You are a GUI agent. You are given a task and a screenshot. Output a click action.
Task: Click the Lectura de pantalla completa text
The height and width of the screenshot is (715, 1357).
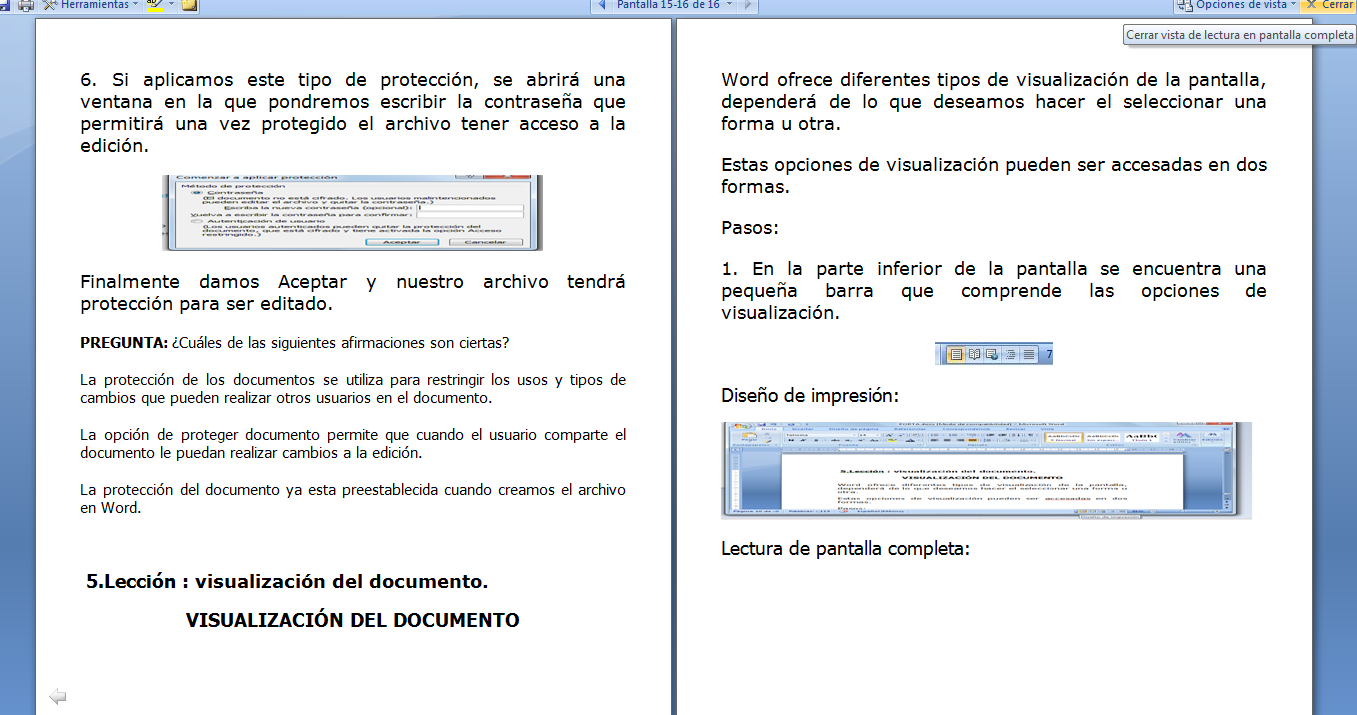coord(845,549)
